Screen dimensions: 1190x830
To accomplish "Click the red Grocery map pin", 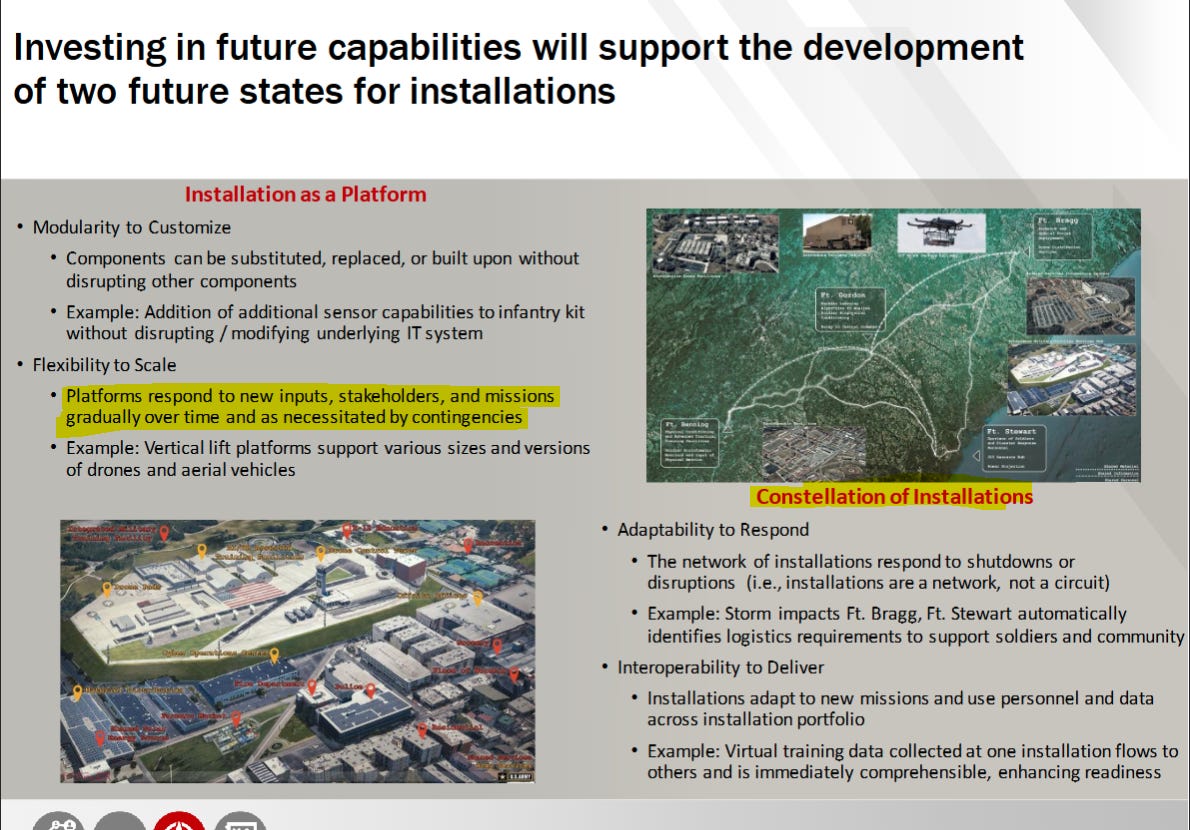I will click(x=497, y=646).
